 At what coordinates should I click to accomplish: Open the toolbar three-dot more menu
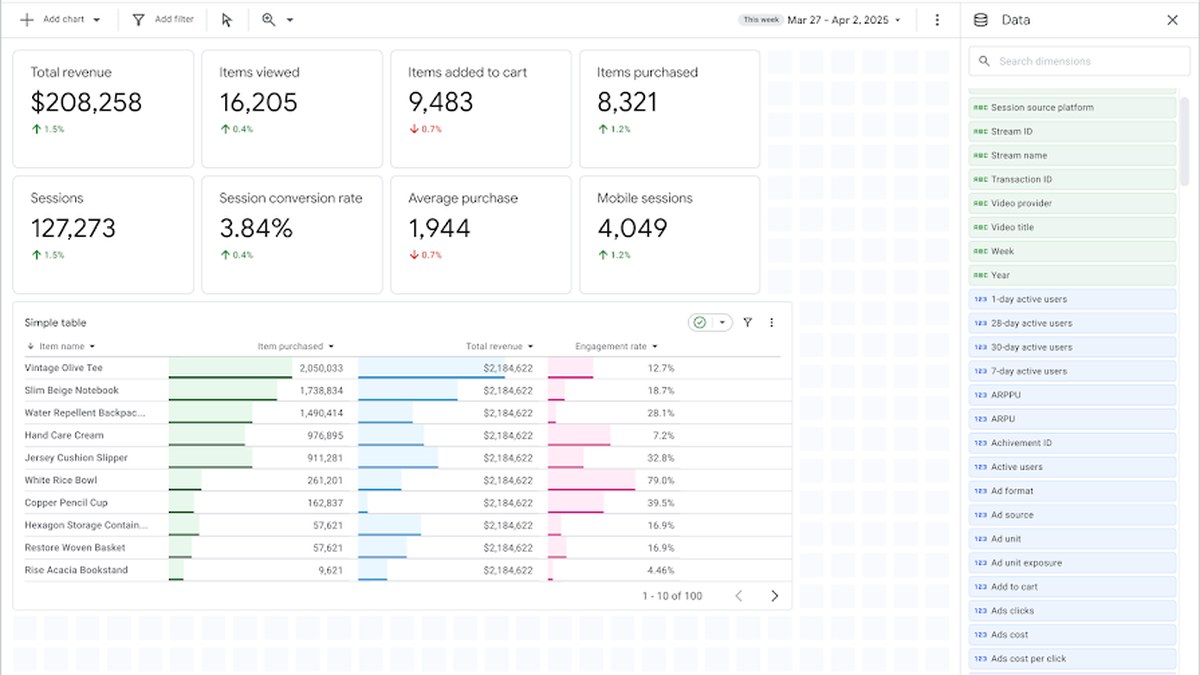coord(937,20)
